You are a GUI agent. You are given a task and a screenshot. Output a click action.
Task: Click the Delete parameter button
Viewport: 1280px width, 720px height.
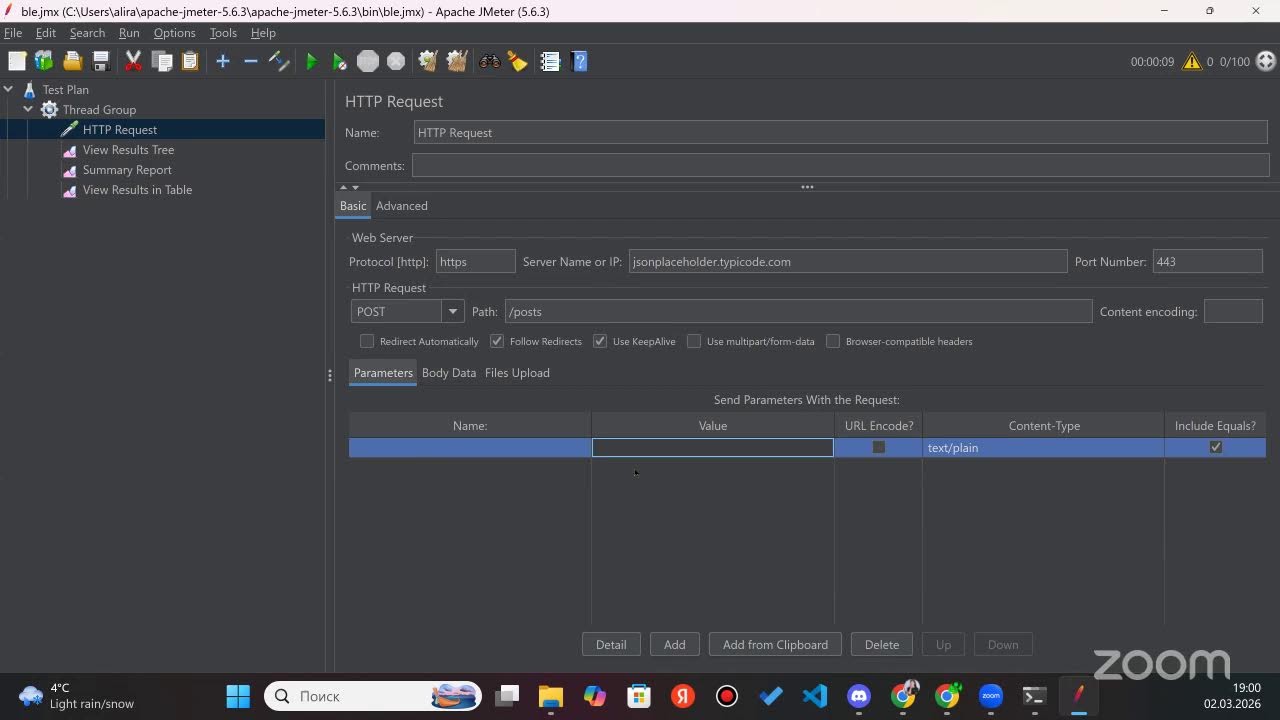(x=882, y=644)
